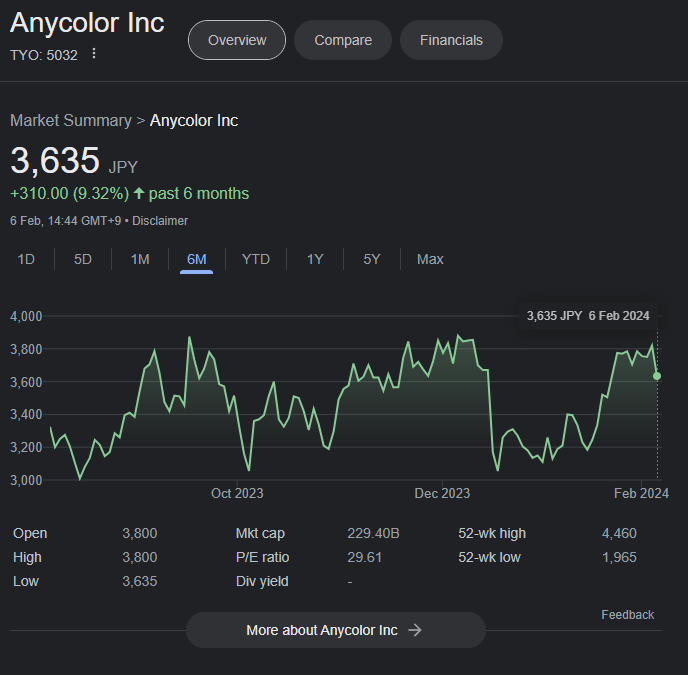Click the Mkt cap value 229.40B
This screenshot has height=675, width=688.
click(373, 533)
